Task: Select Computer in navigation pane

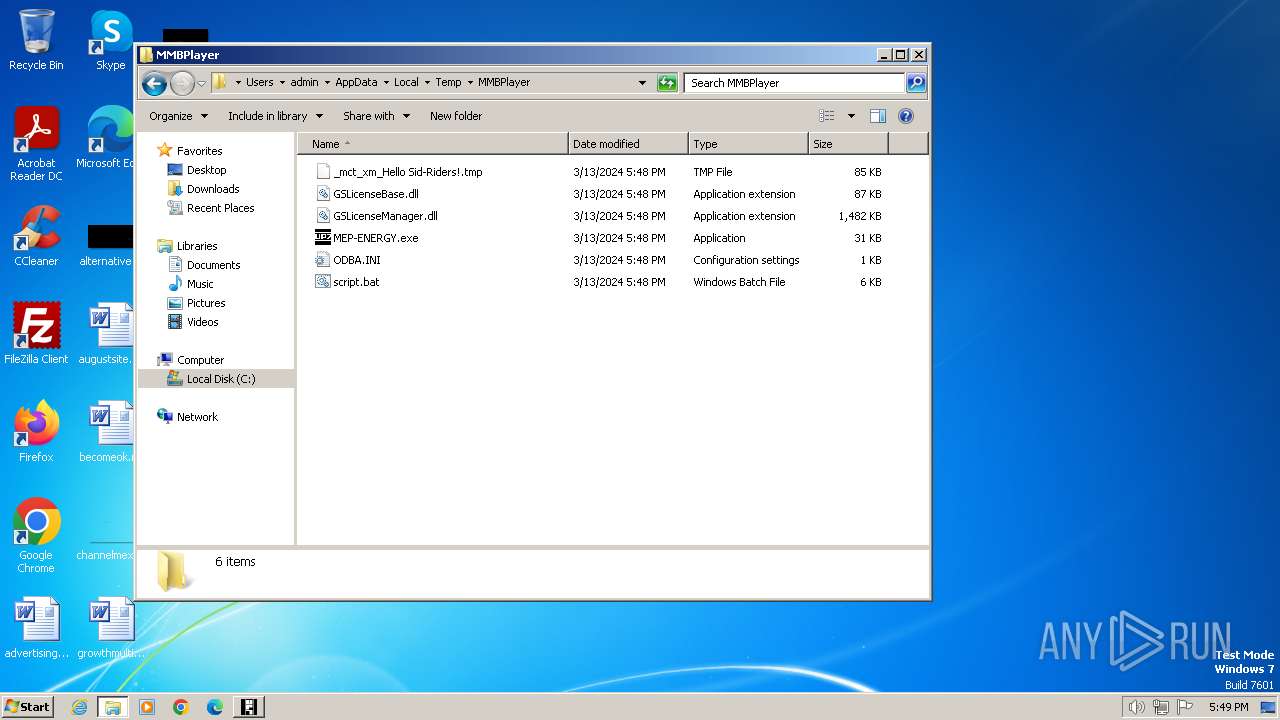Action: (200, 360)
